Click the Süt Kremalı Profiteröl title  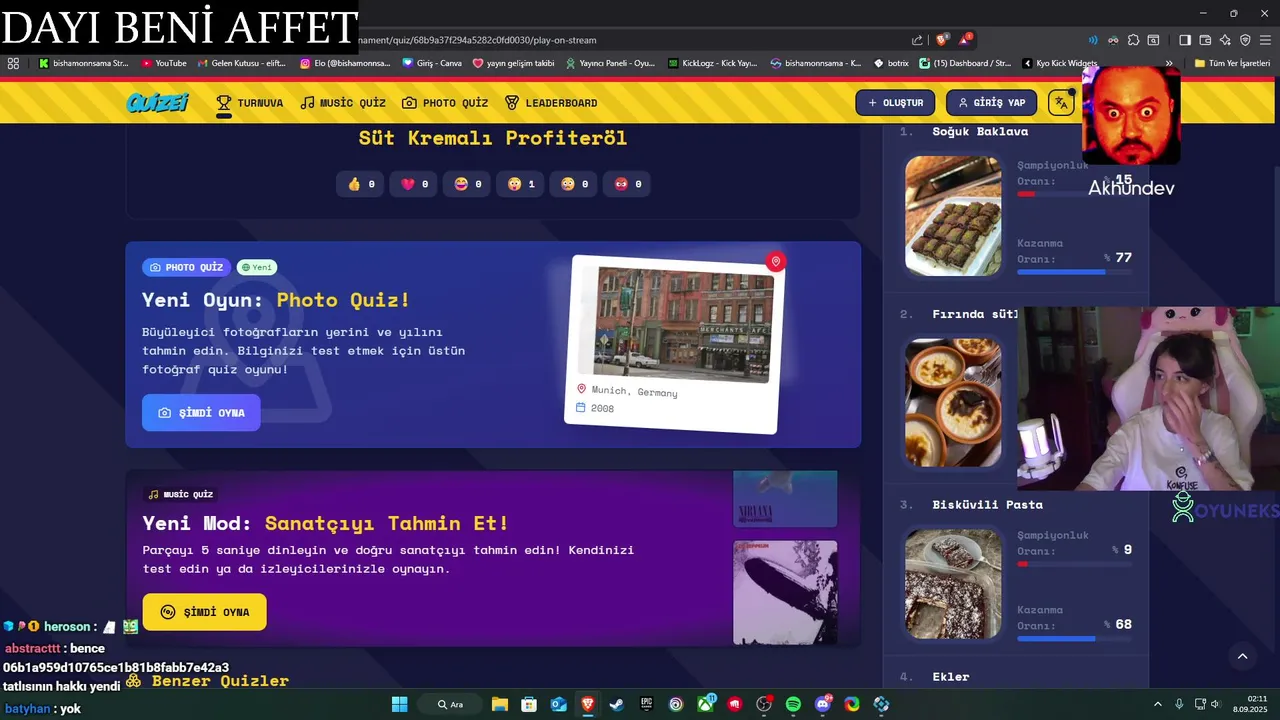coord(493,138)
